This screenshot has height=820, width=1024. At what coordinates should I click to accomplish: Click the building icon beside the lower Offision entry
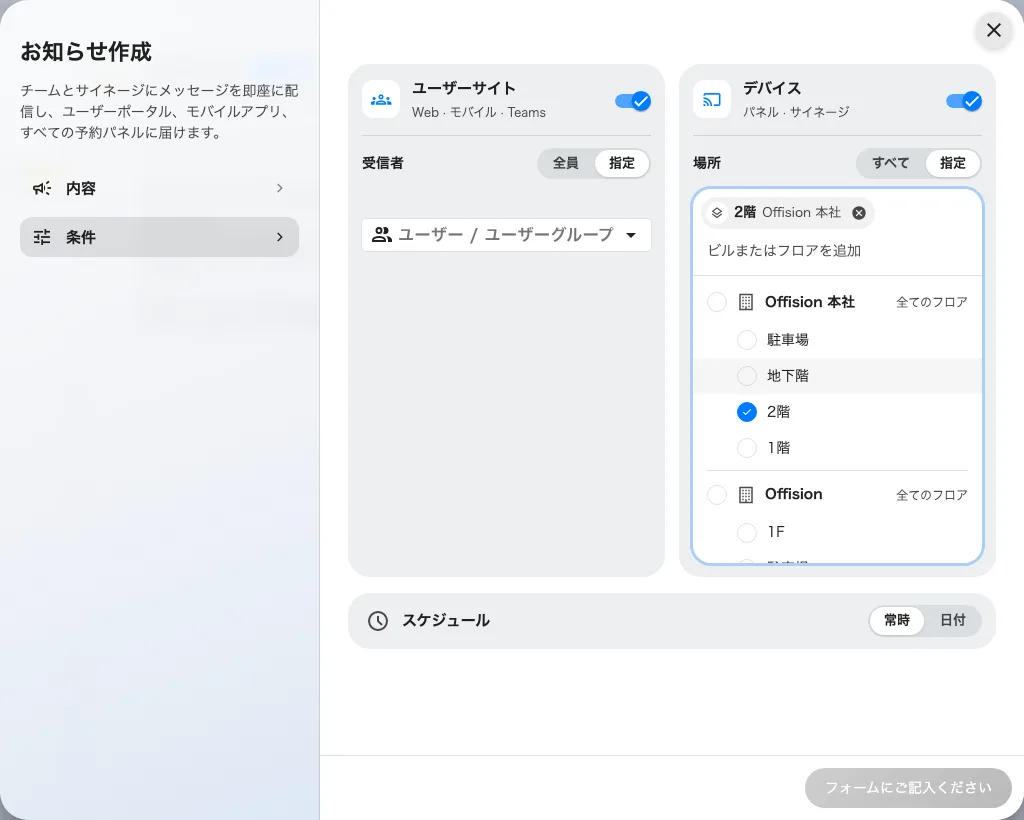(746, 495)
